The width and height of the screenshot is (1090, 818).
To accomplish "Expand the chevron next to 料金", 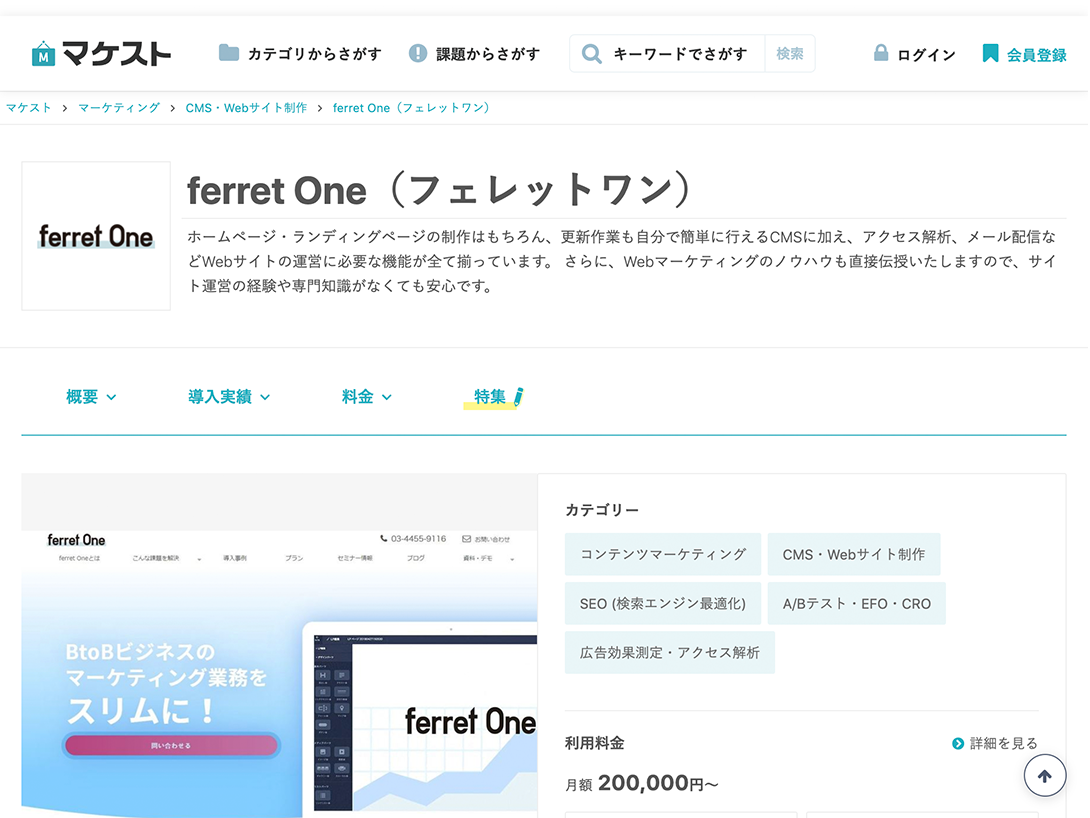I will pos(387,398).
